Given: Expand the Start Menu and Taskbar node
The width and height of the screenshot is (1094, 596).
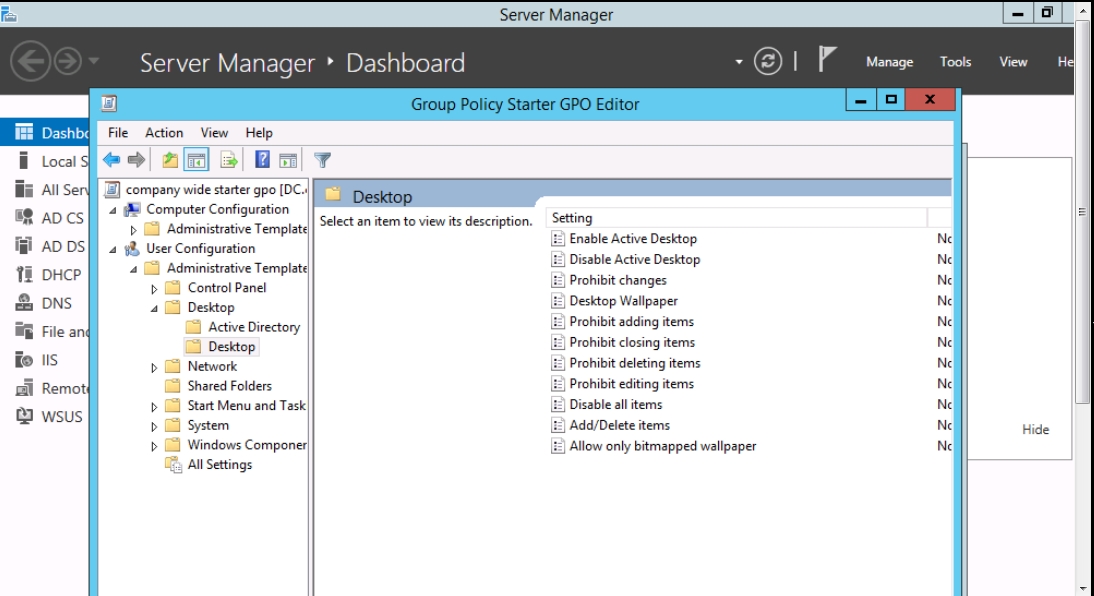Looking at the screenshot, I should 154,406.
